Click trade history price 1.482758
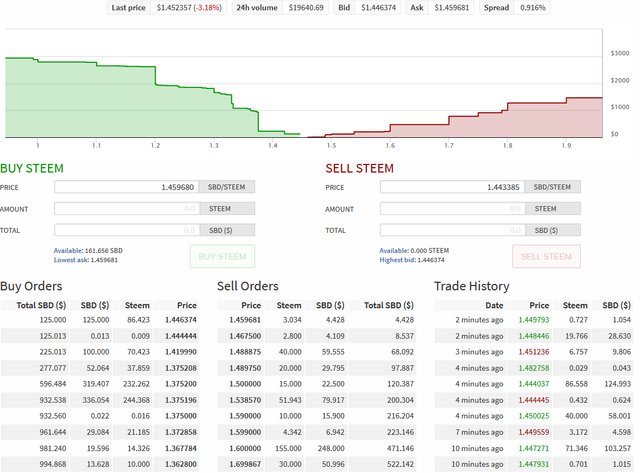640x473 pixels. [533, 368]
